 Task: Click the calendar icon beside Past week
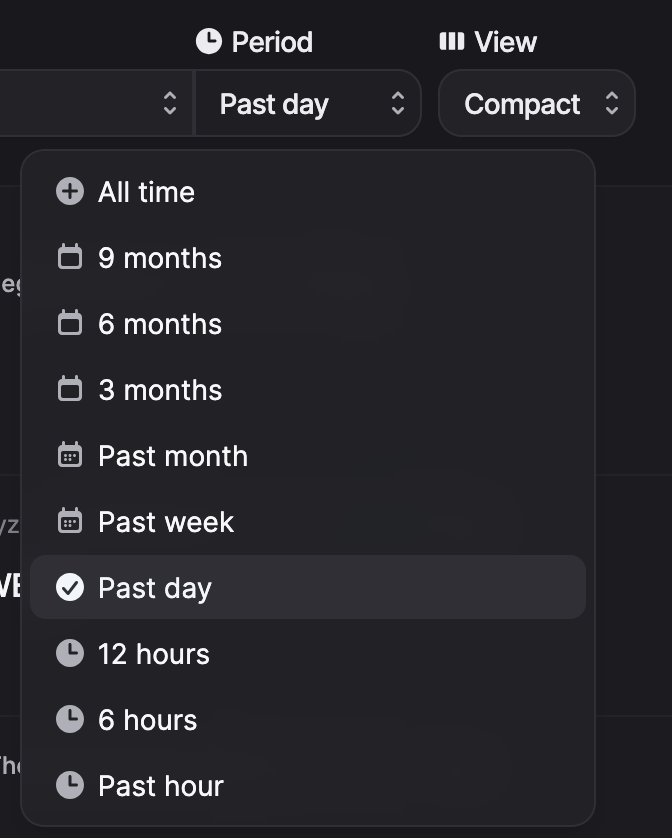coord(69,522)
